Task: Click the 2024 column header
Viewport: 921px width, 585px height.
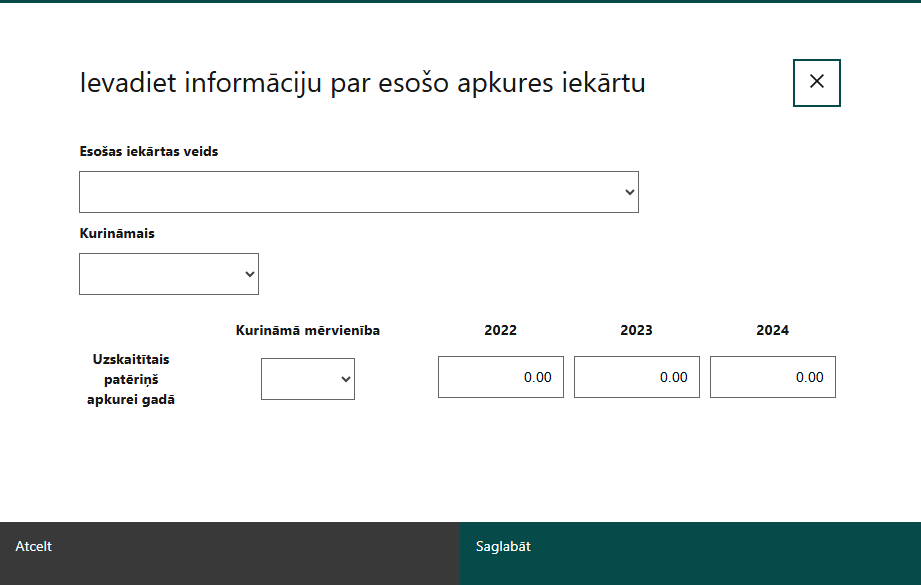Action: click(772, 330)
